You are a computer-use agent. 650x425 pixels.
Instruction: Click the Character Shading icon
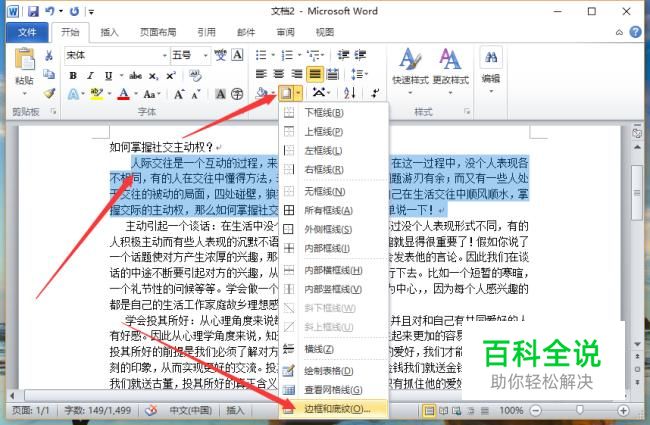click(x=221, y=94)
